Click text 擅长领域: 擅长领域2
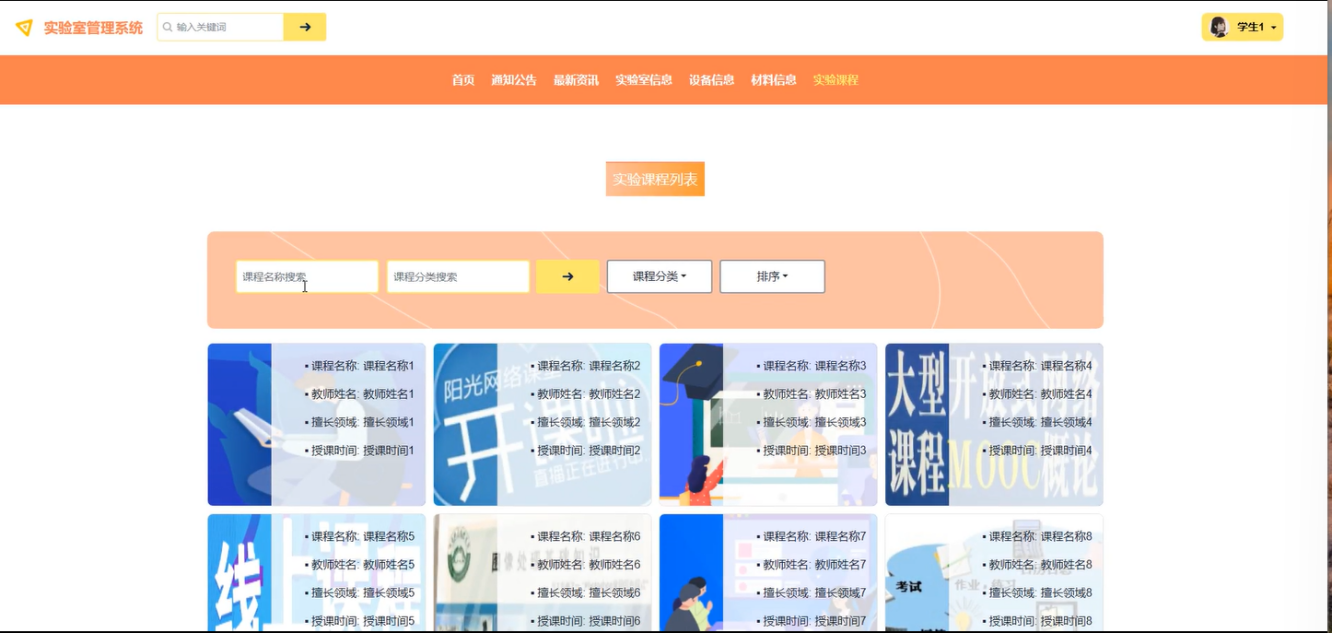This screenshot has height=633, width=1332. [588, 422]
